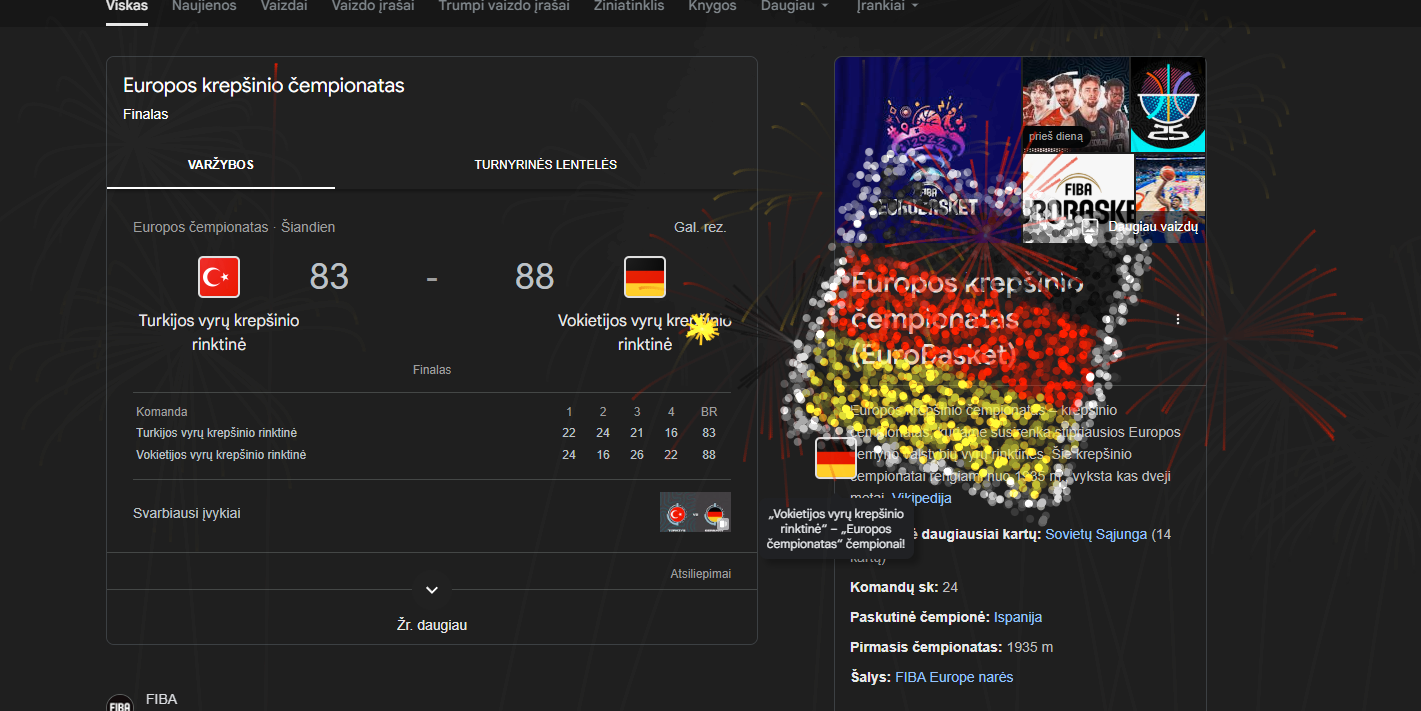Image resolution: width=1421 pixels, height=711 pixels.
Task: Expand the Įrankiai dropdown
Action: 887,6
